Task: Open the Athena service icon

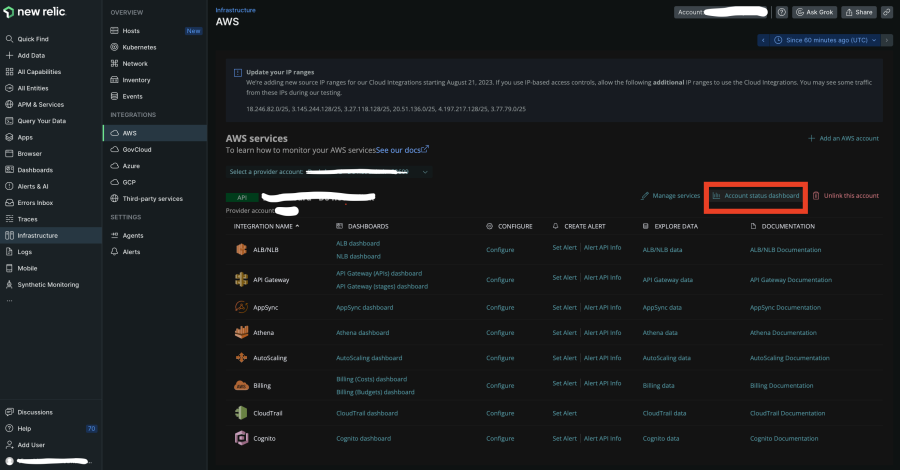Action: 241,332
